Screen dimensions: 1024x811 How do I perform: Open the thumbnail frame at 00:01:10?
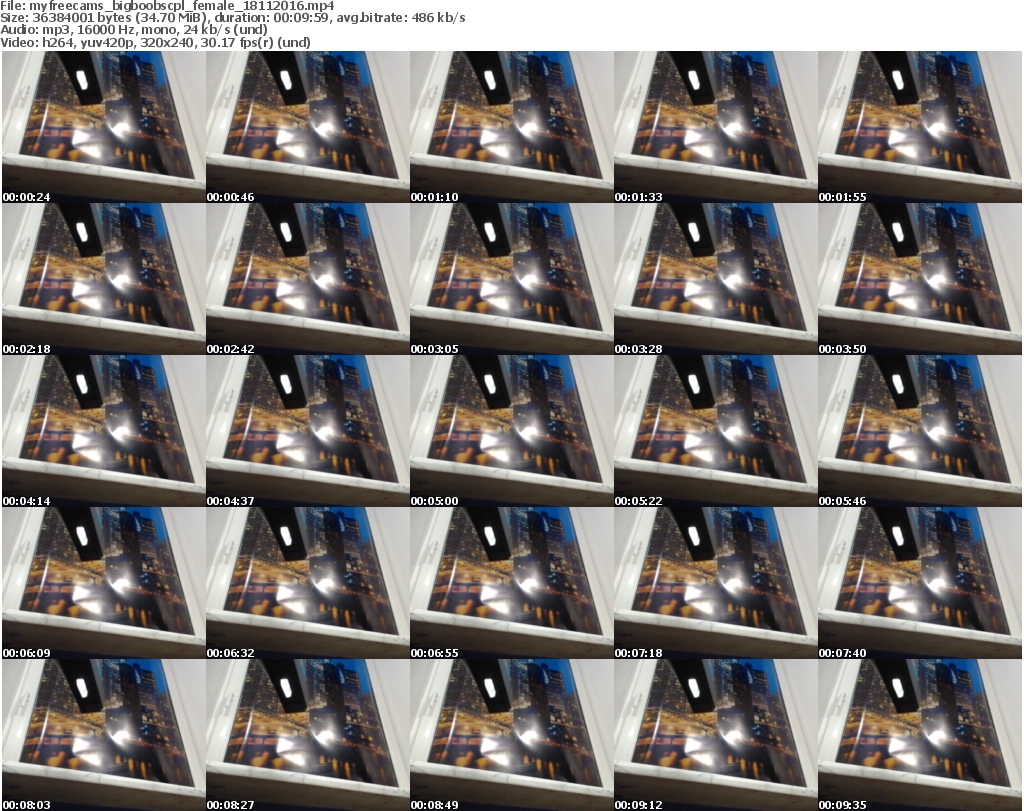tap(511, 127)
